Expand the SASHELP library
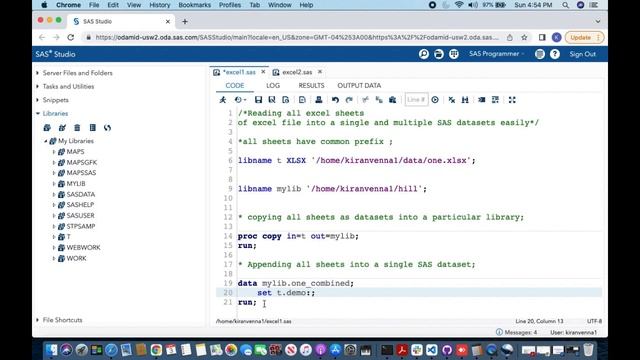 54,204
